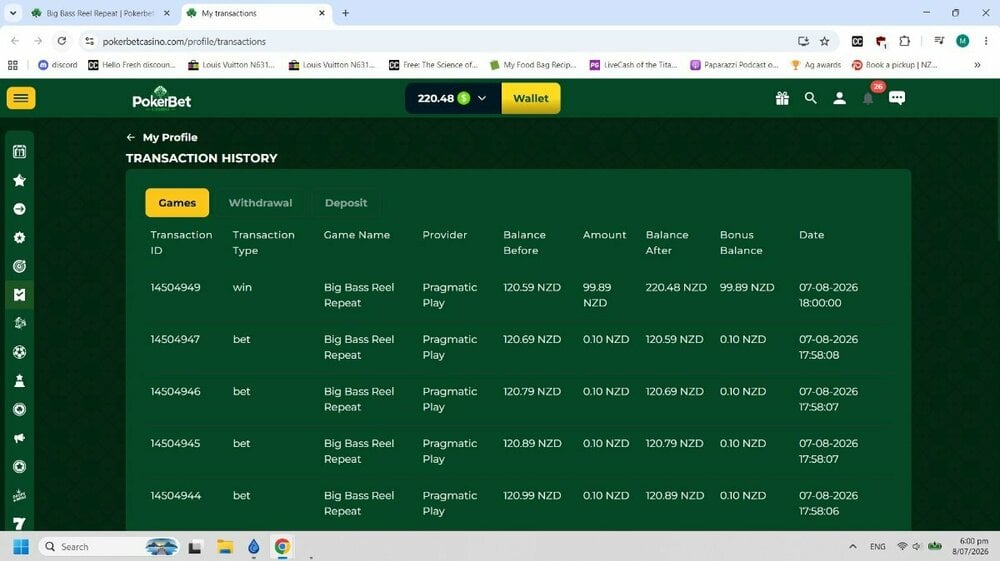Select the star favorites sidebar icon
The height and width of the screenshot is (561, 1000).
[20, 180]
